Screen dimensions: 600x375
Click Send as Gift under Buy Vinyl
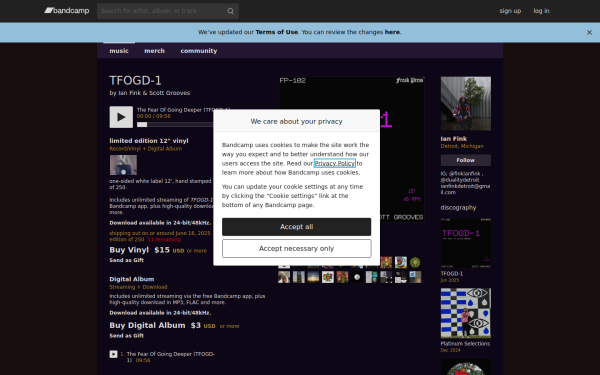[126, 260]
